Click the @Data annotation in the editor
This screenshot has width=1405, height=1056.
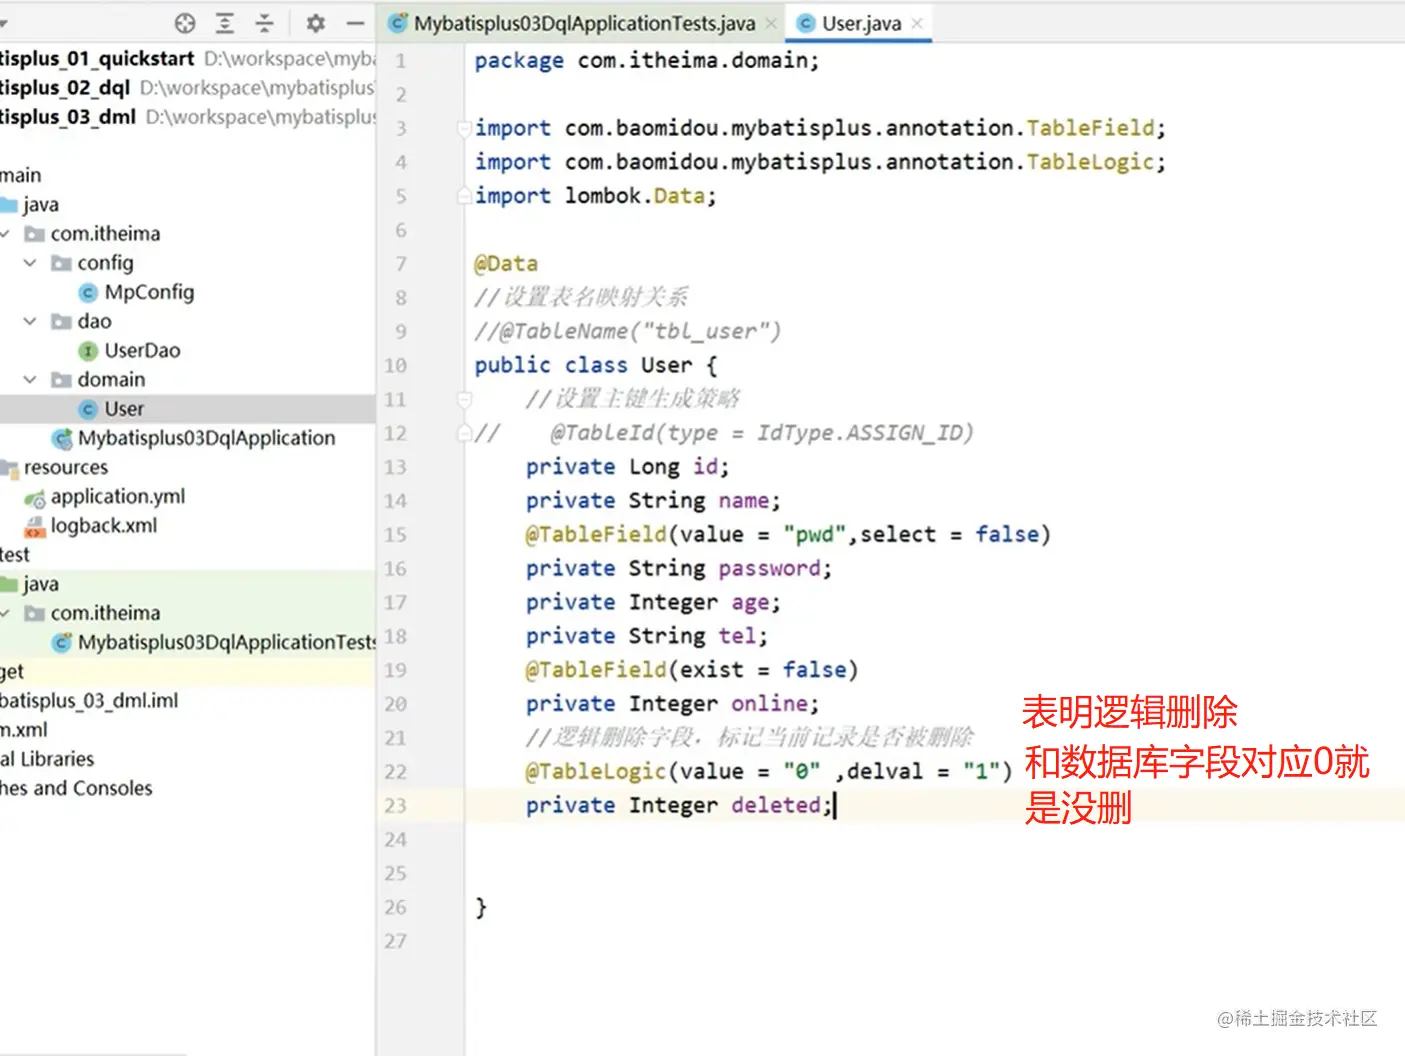[x=506, y=264]
